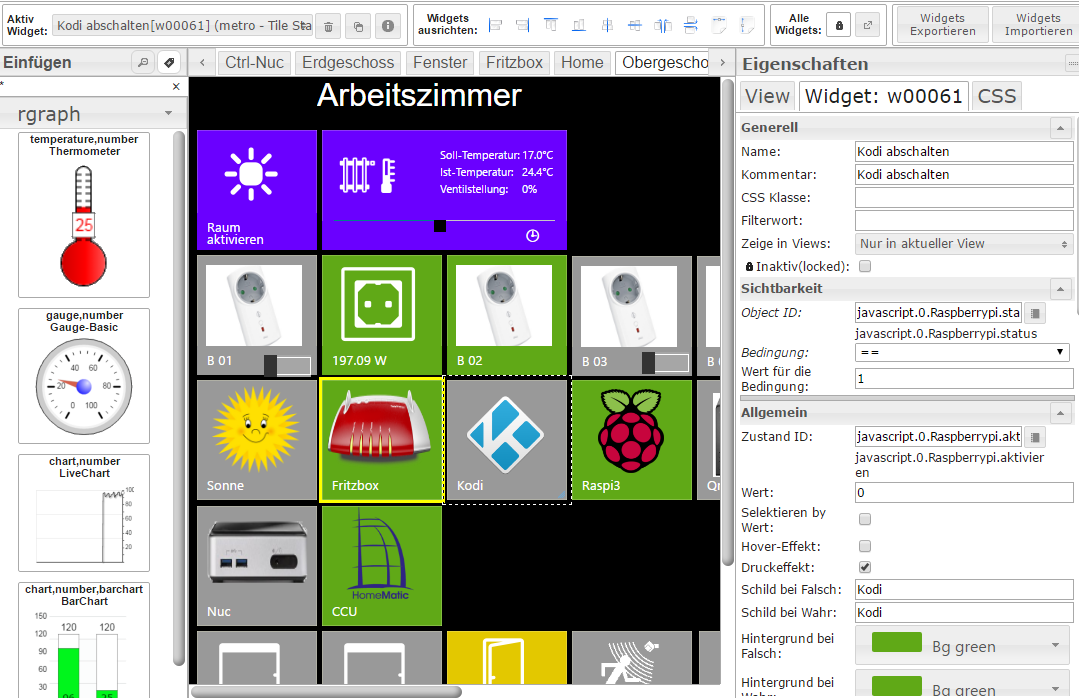Click the Raum aktivieren sun tile
The image size is (1079, 698).
[257, 188]
